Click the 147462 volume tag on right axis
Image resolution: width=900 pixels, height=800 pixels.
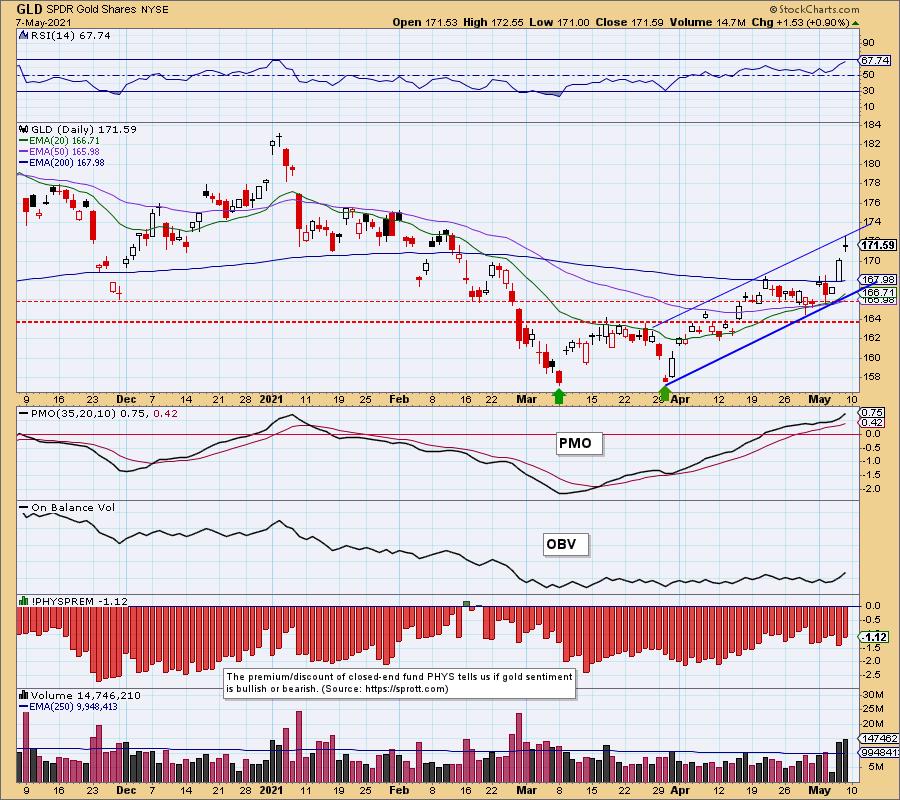pyautogui.click(x=879, y=739)
